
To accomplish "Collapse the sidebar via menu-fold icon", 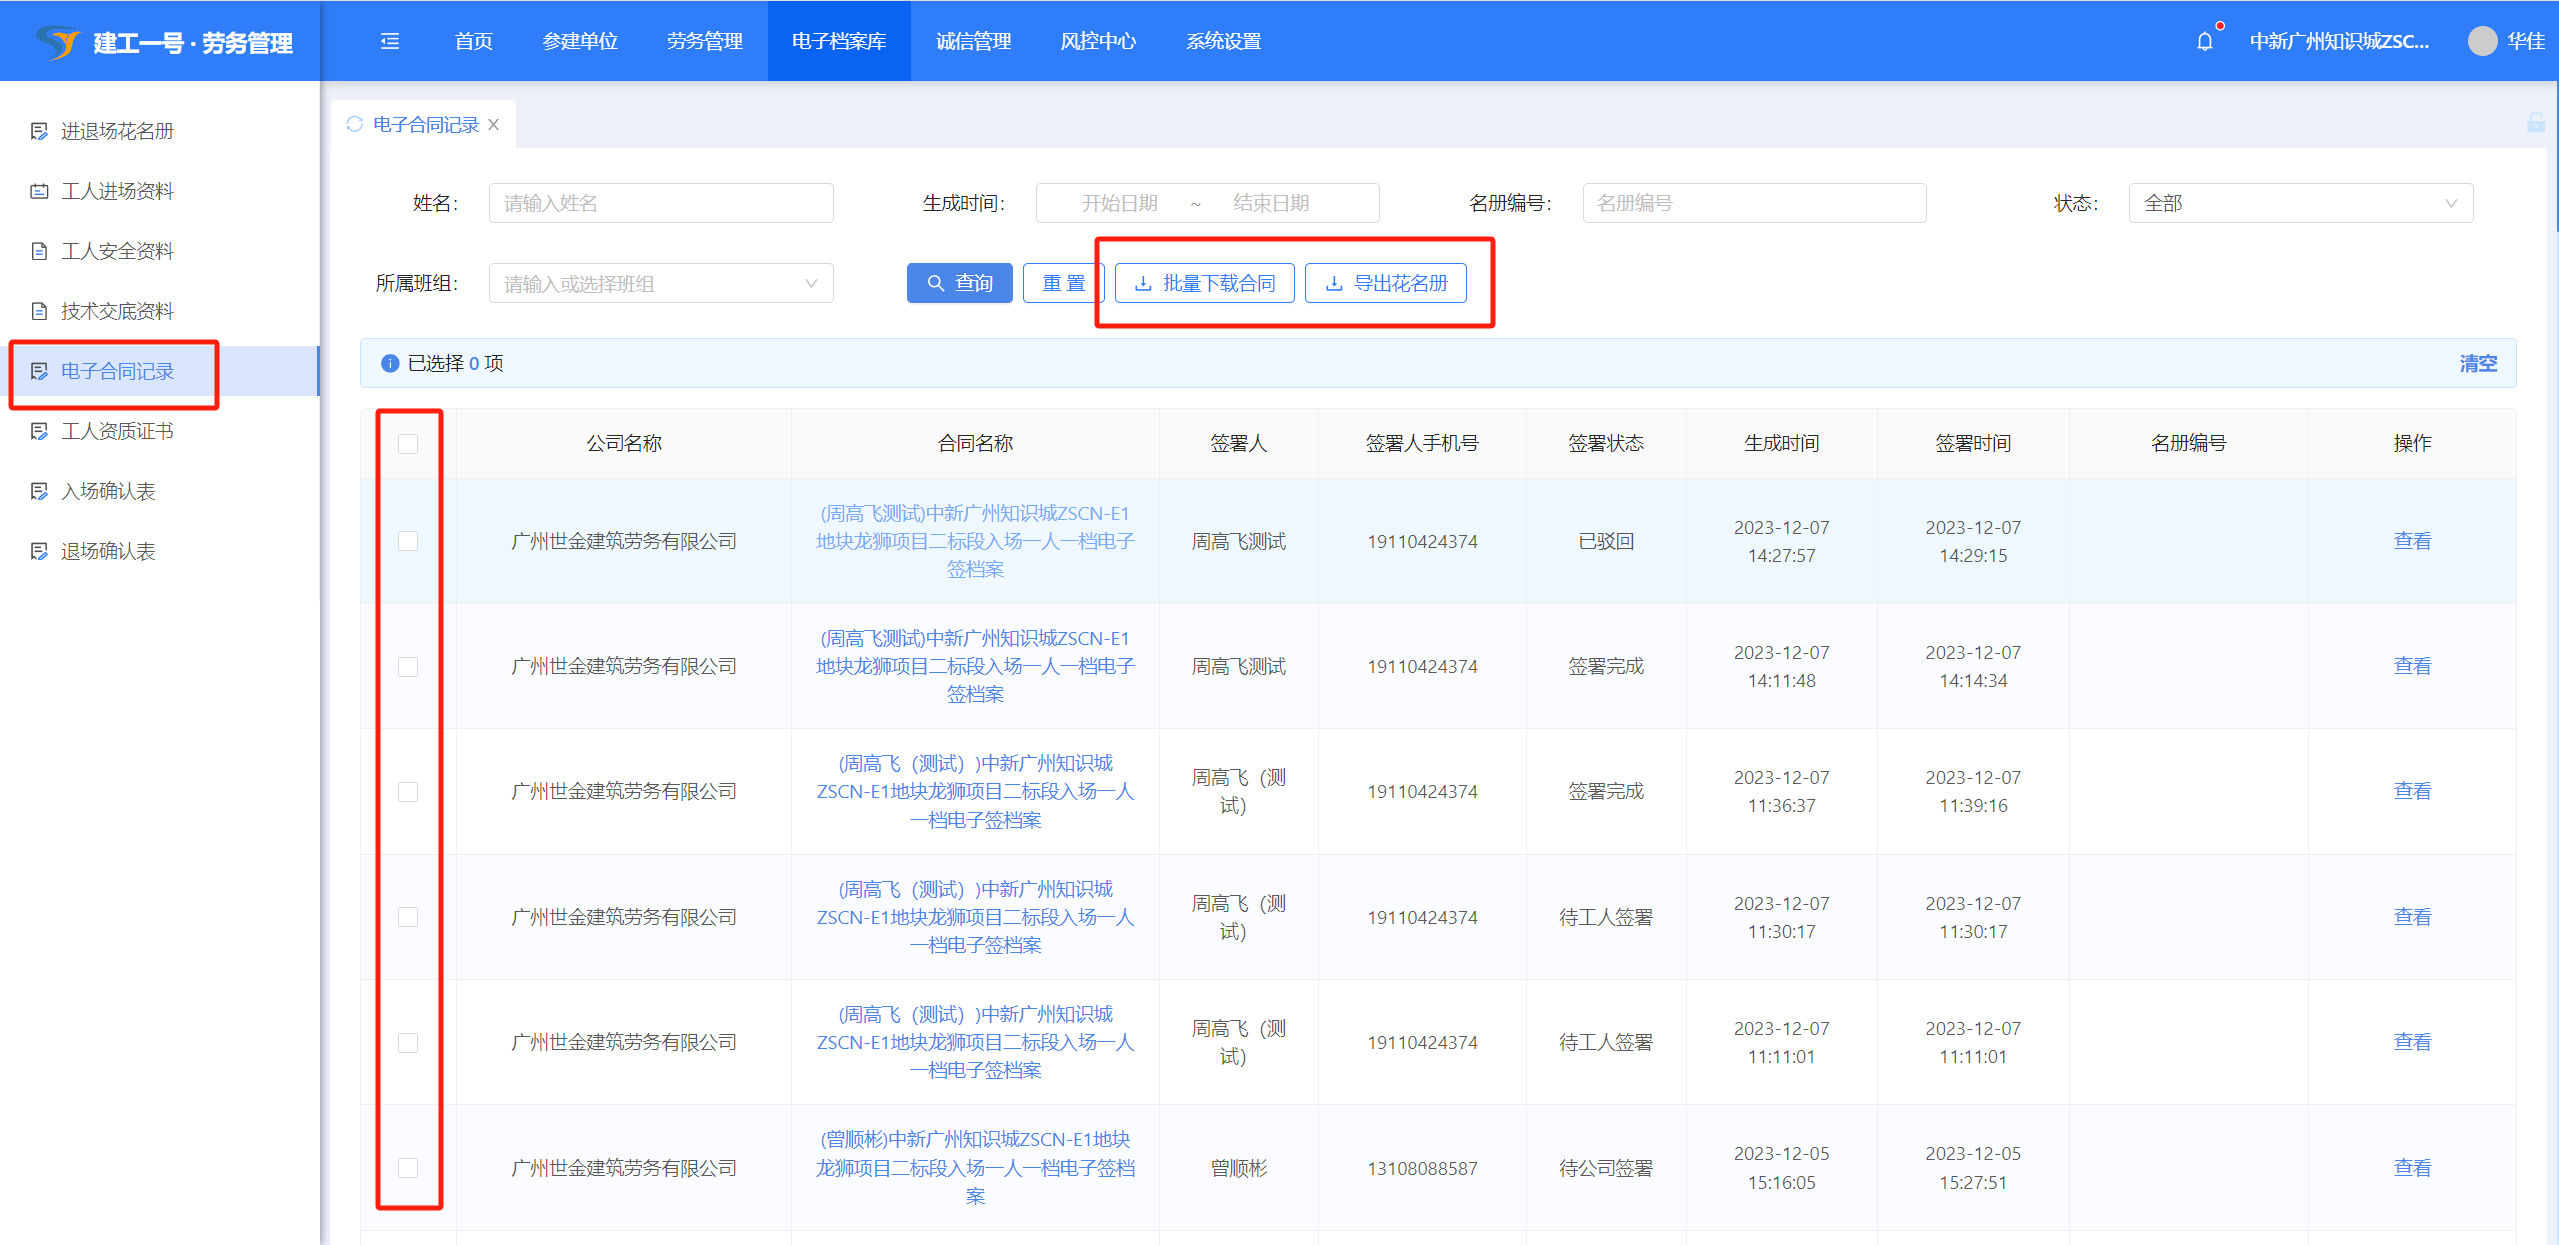I will pyautogui.click(x=390, y=41).
